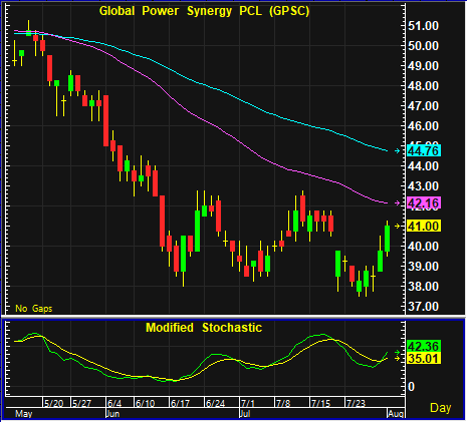Click the 37.00 price axis label
467x422 pixels.
coord(423,306)
